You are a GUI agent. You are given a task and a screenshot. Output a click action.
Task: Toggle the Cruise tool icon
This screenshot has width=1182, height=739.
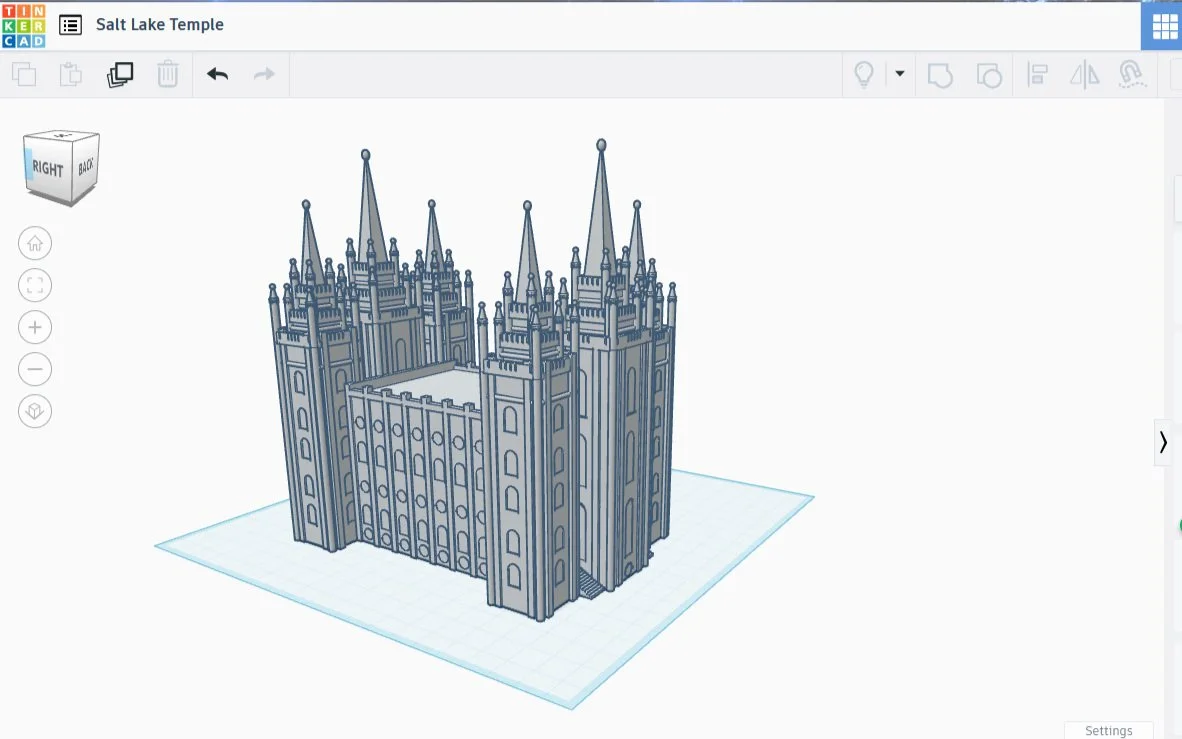(x=1132, y=74)
